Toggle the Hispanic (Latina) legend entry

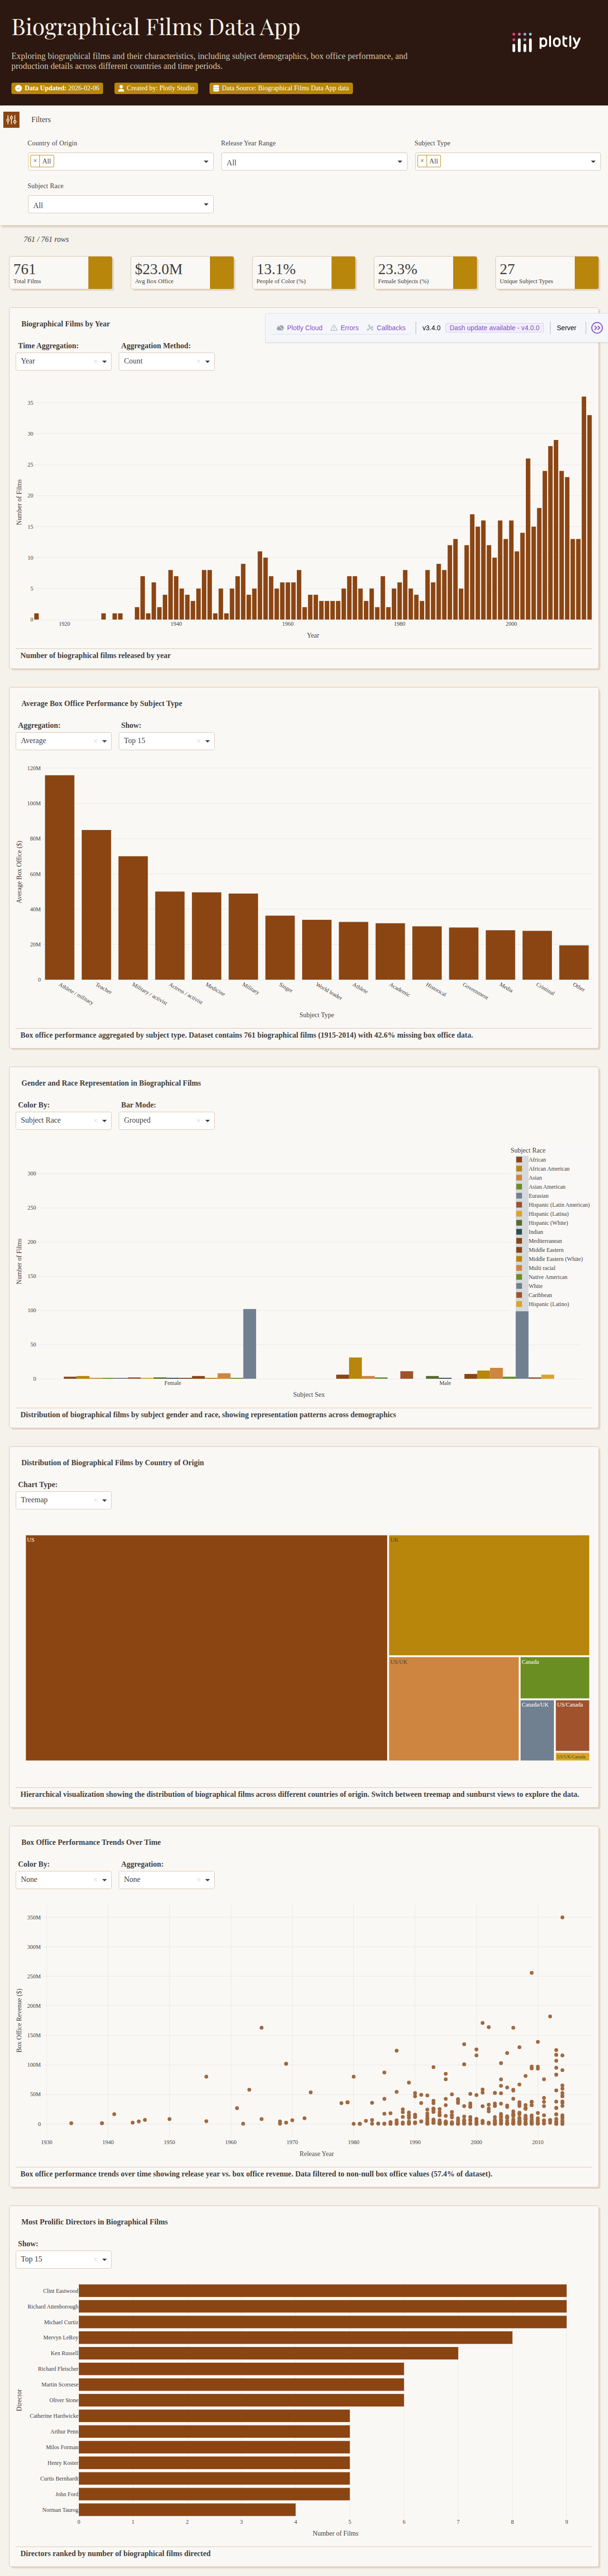click(x=541, y=1214)
